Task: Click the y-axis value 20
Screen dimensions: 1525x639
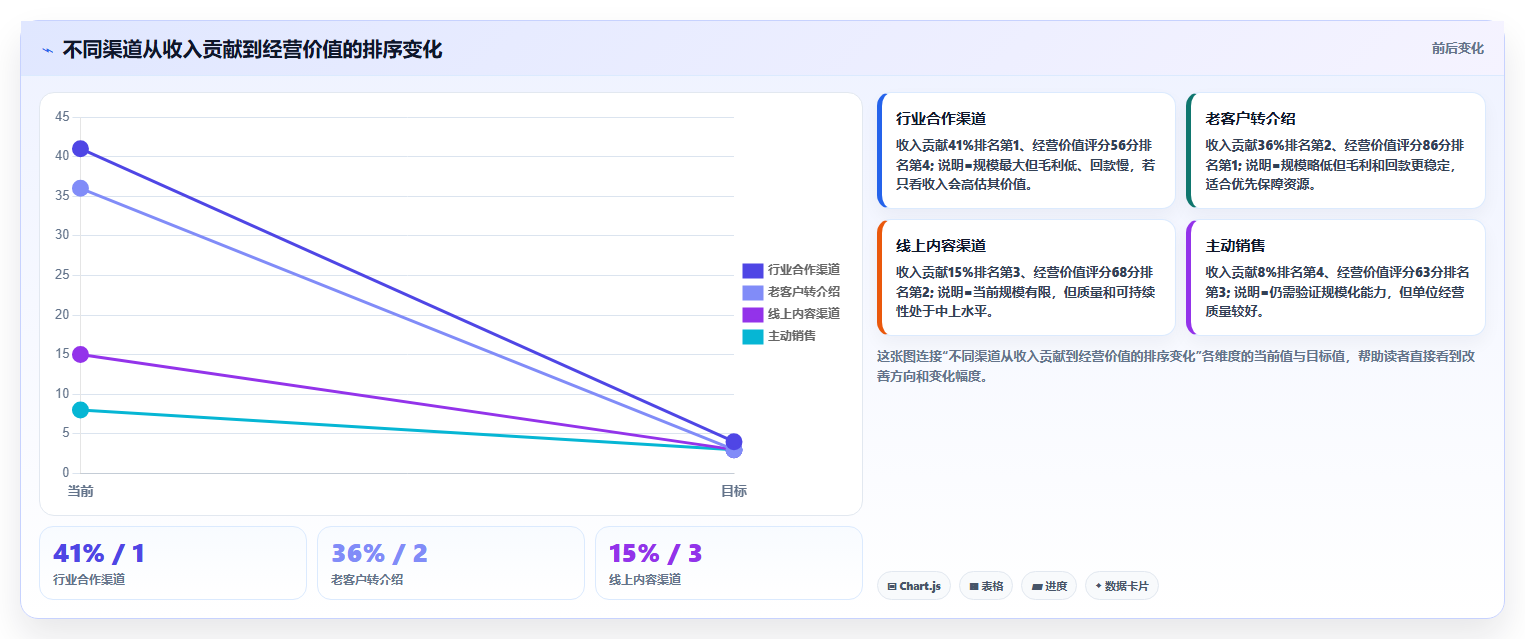Action: coord(62,314)
